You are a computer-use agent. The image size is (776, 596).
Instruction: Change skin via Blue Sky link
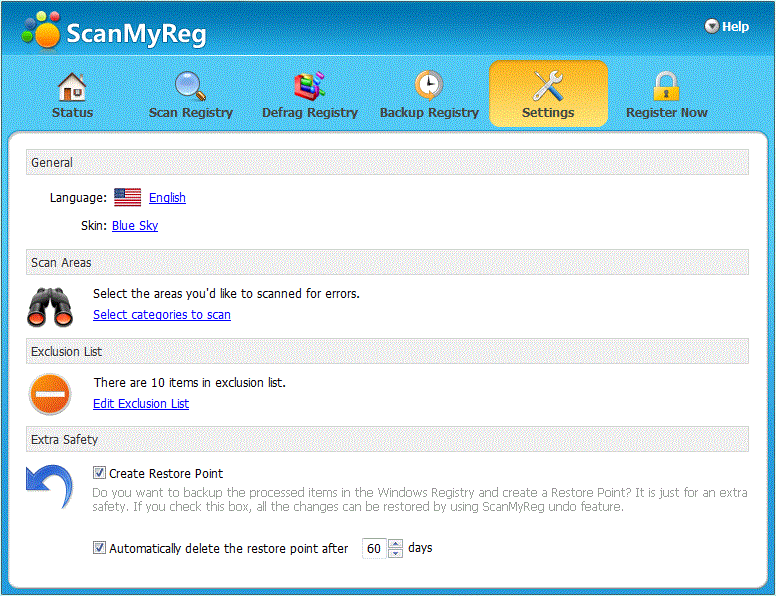point(135,226)
